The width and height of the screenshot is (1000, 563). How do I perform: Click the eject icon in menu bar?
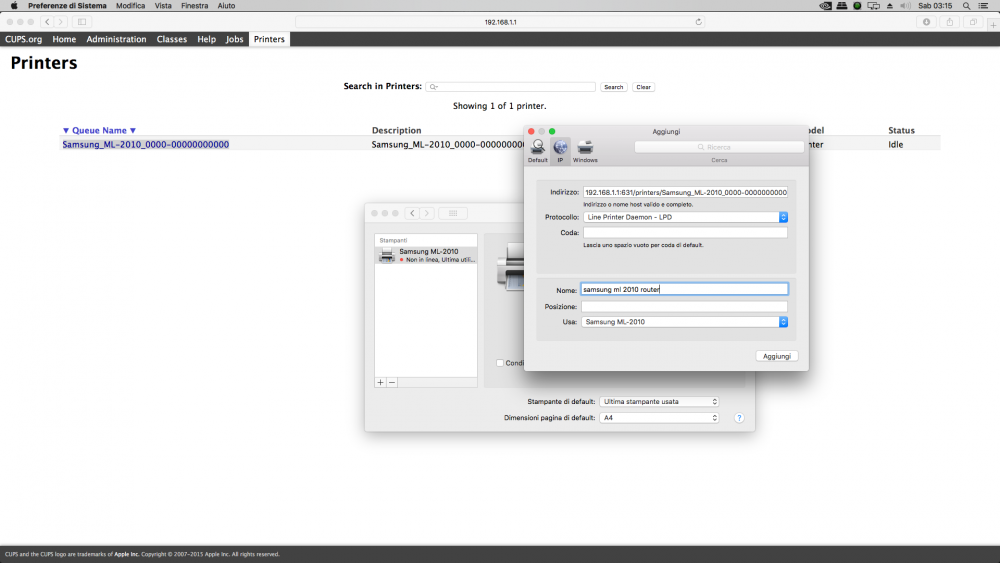tap(890, 6)
